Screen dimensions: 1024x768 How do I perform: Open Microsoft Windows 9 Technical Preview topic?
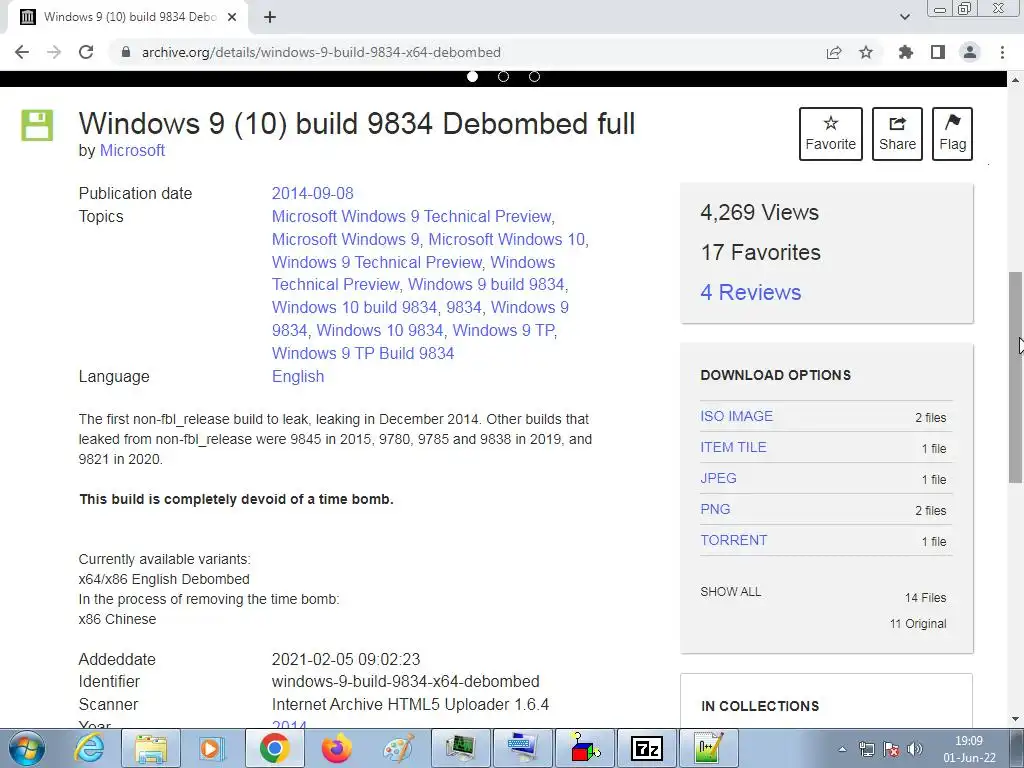pyautogui.click(x=413, y=216)
